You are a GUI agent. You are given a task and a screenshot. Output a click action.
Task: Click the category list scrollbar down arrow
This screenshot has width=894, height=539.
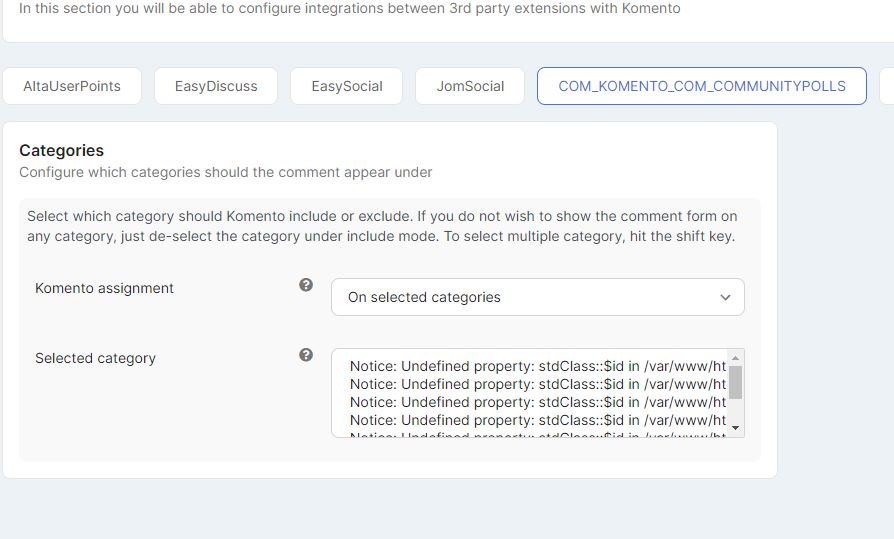coord(736,428)
